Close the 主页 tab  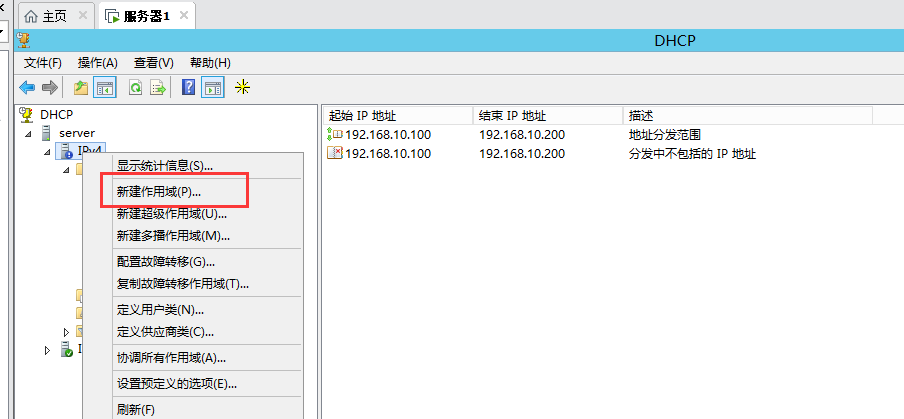click(x=82, y=16)
